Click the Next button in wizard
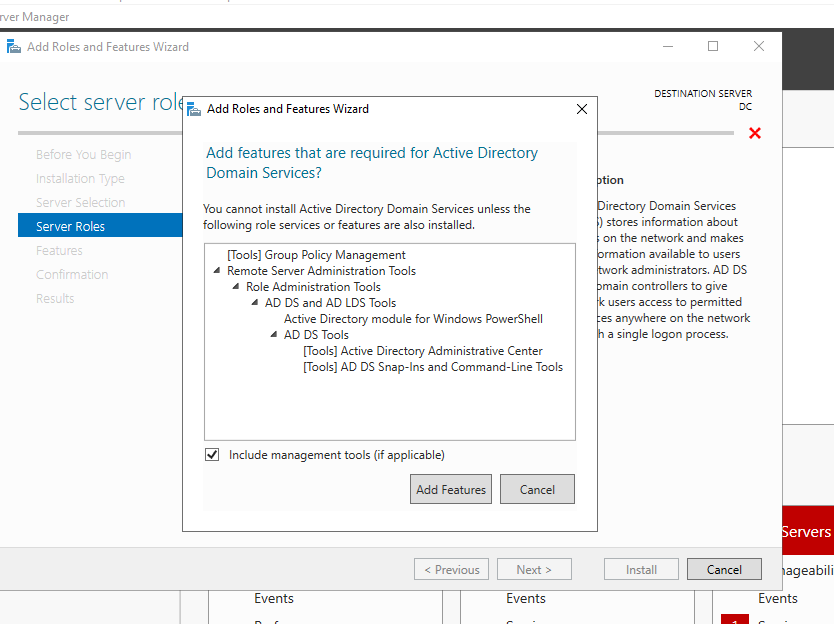Viewport: 834px width, 624px height. 534,569
